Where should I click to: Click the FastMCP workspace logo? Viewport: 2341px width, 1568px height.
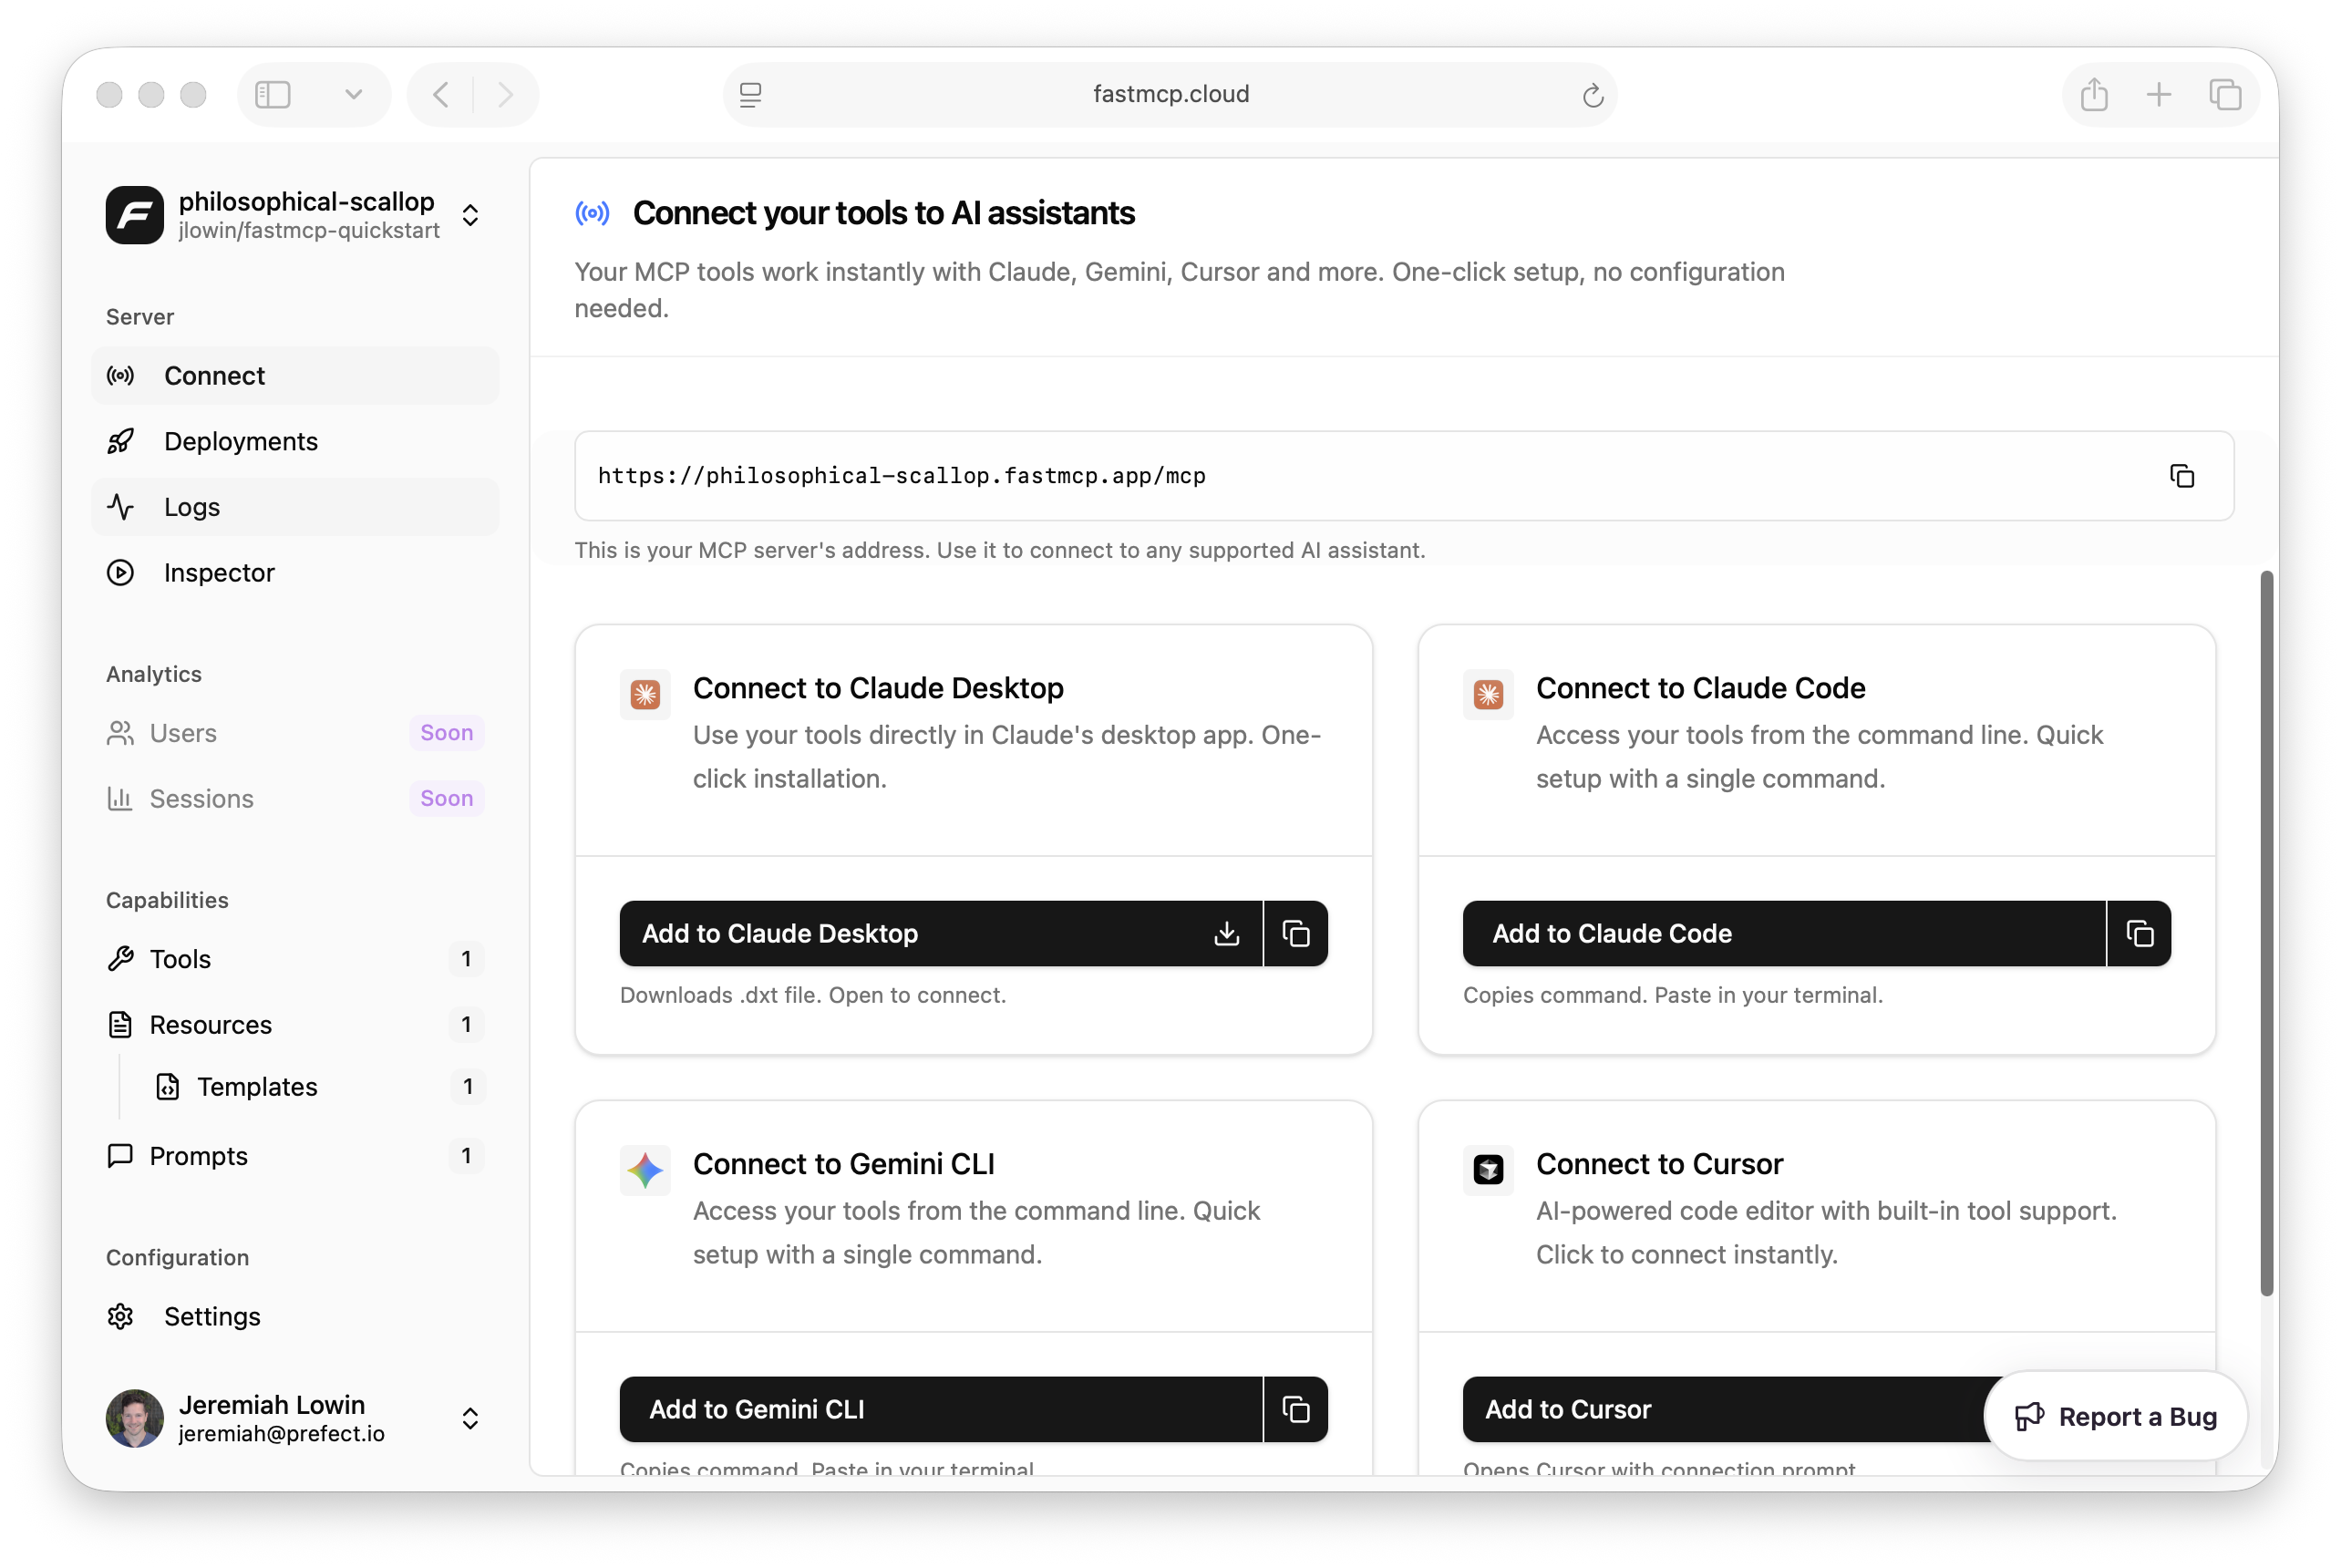(134, 214)
